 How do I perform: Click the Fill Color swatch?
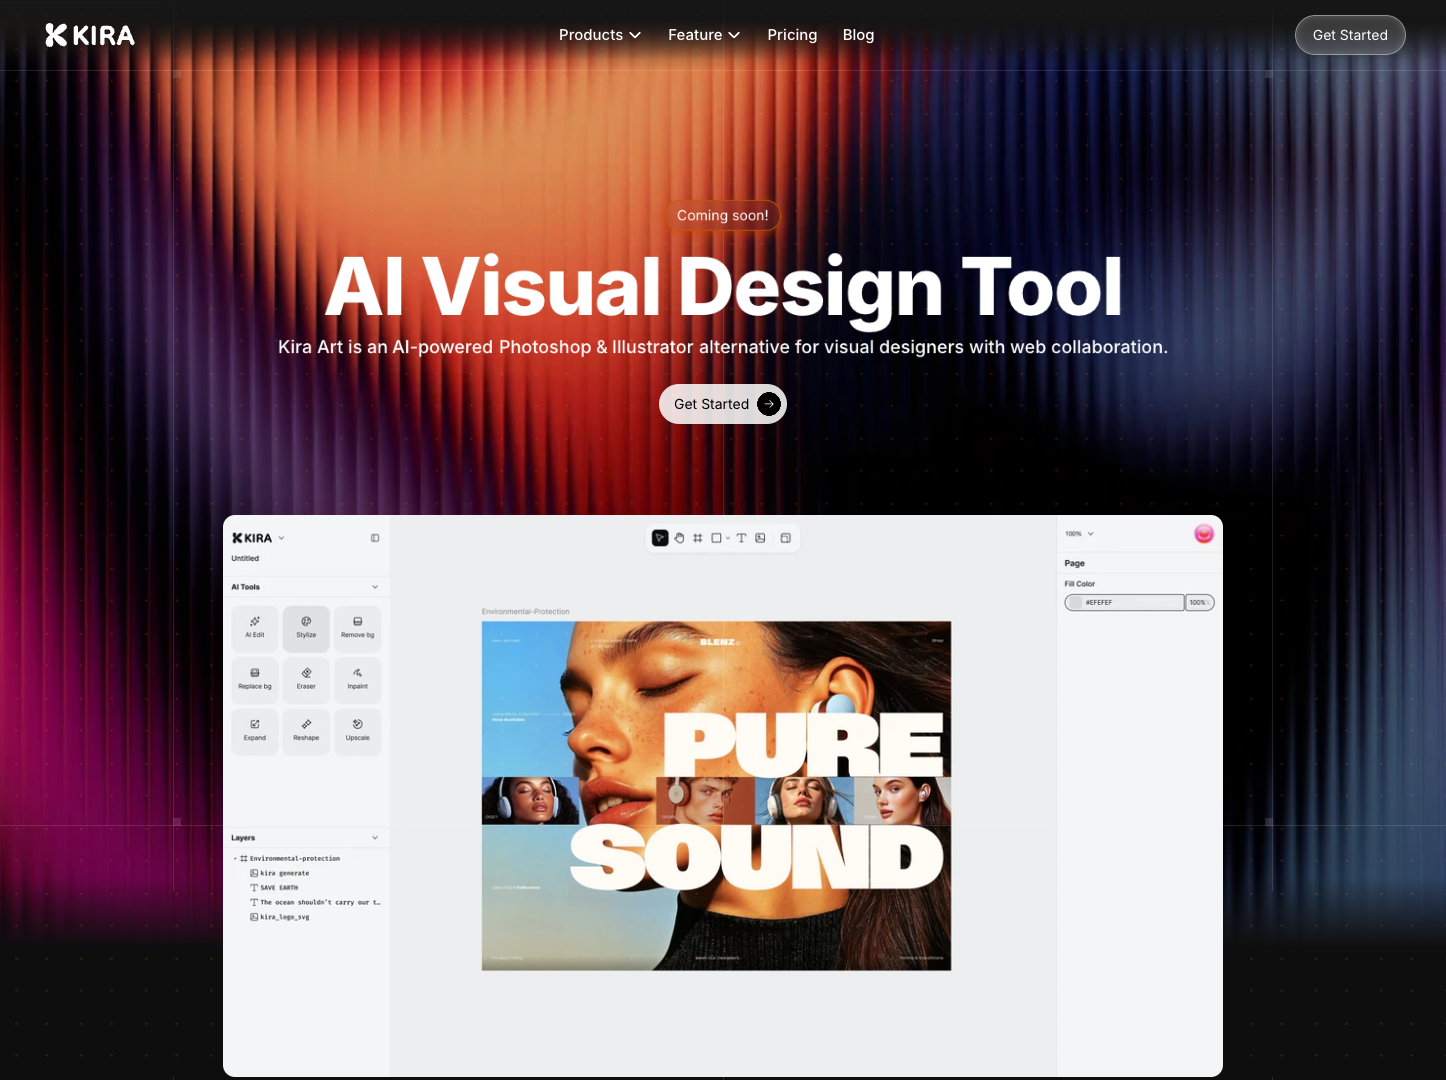pos(1076,603)
